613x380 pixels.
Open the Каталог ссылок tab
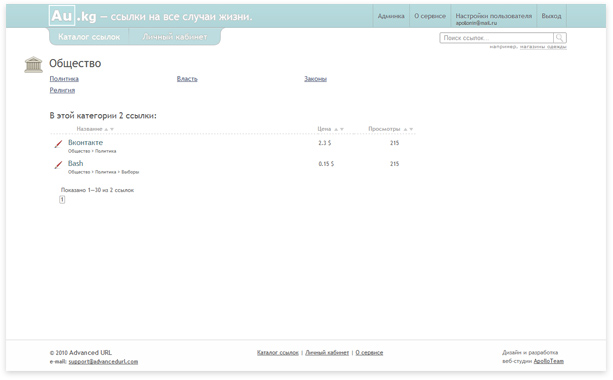click(89, 37)
